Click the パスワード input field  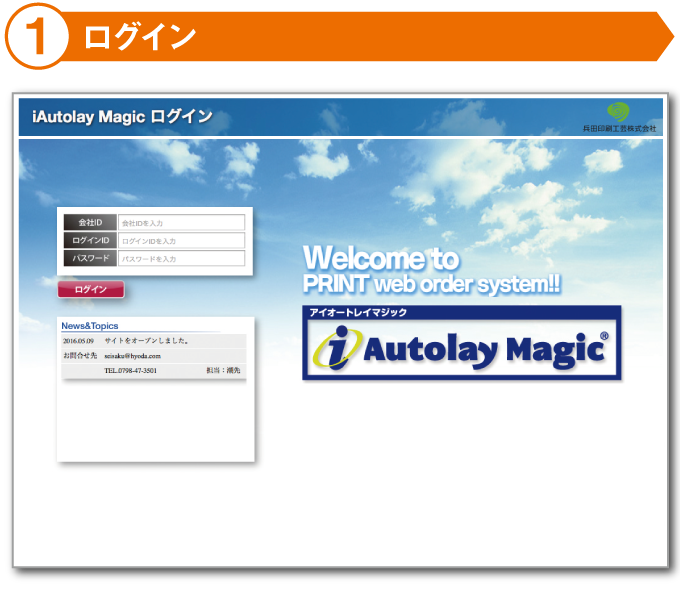coord(181,258)
